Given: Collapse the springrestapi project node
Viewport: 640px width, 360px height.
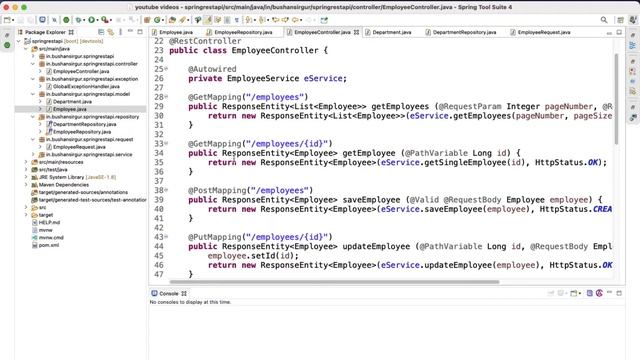Looking at the screenshot, I should pyautogui.click(x=18, y=41).
